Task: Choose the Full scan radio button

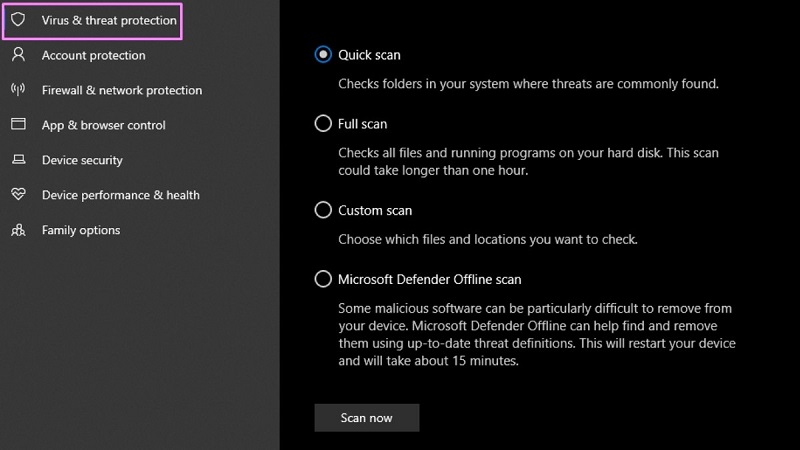Action: (x=323, y=124)
